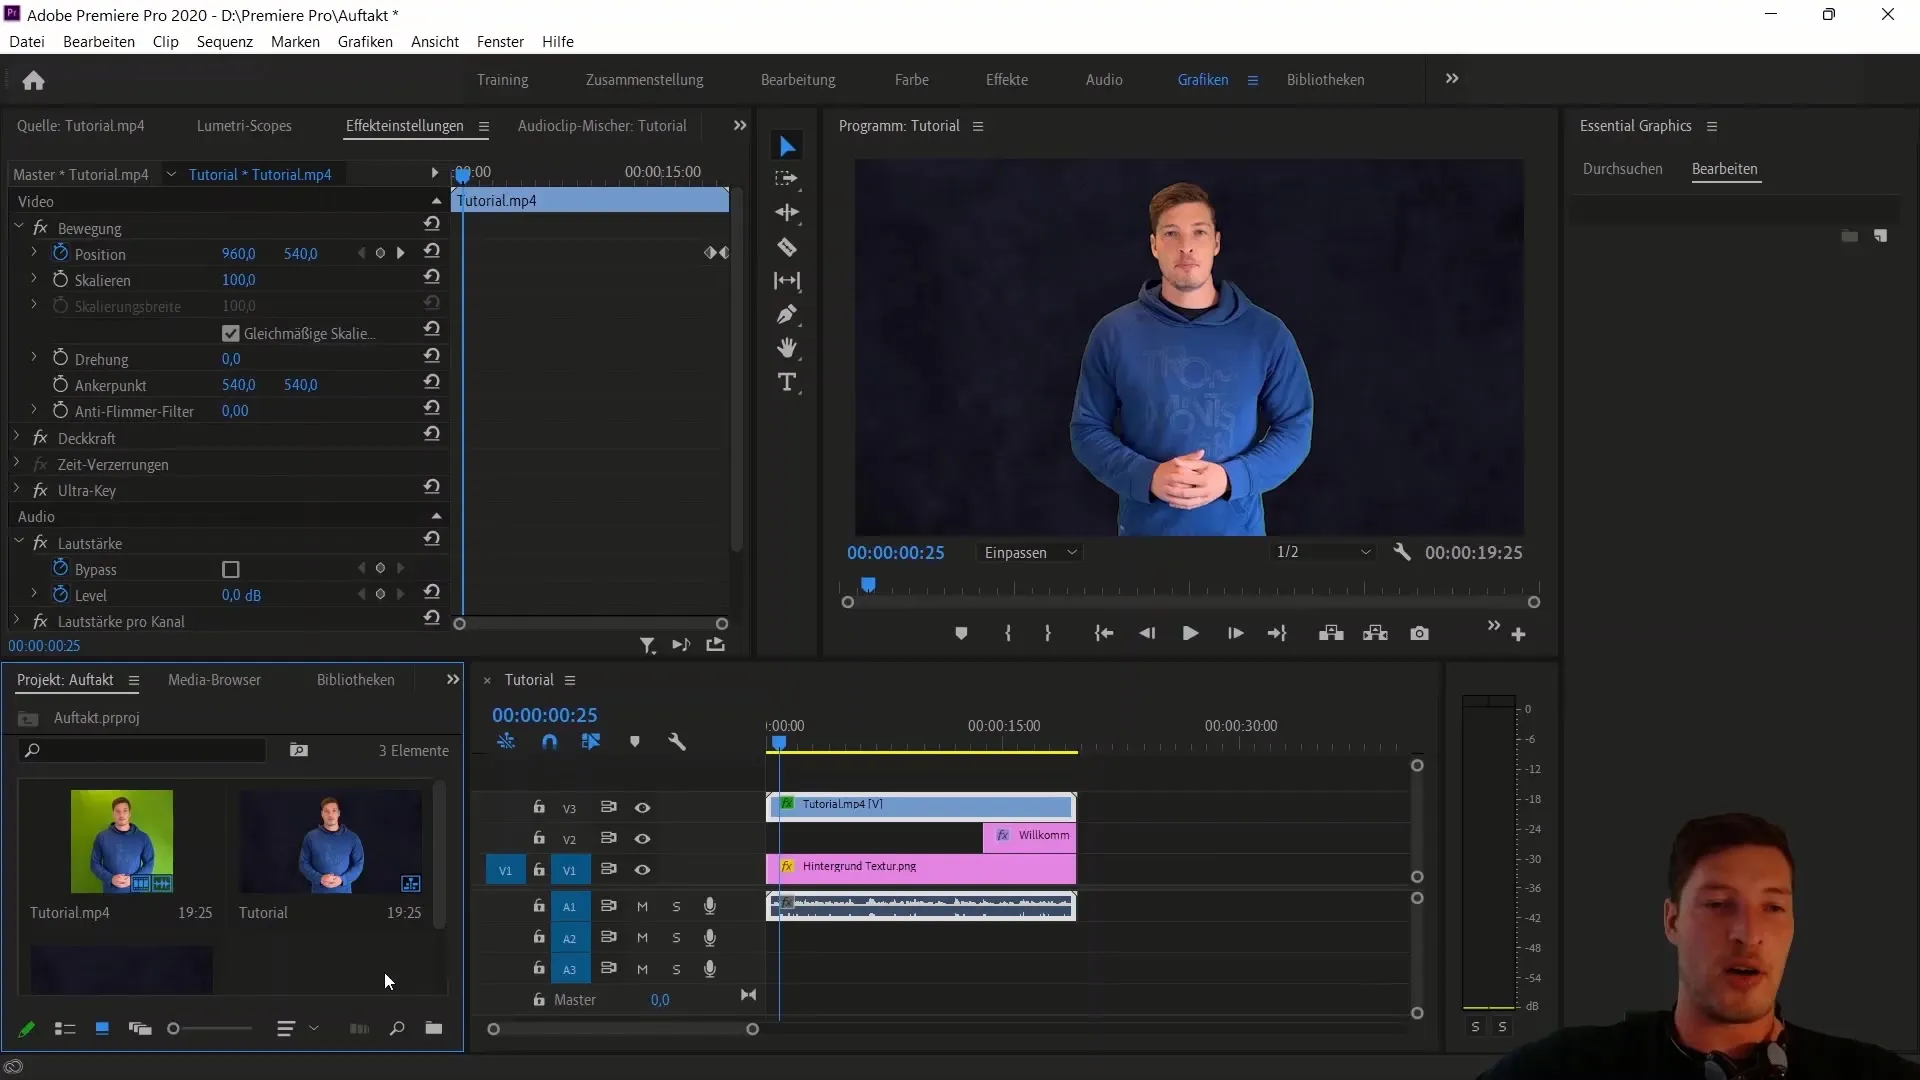Step forward one frame
Viewport: 1920px width, 1080px height.
[1235, 634]
